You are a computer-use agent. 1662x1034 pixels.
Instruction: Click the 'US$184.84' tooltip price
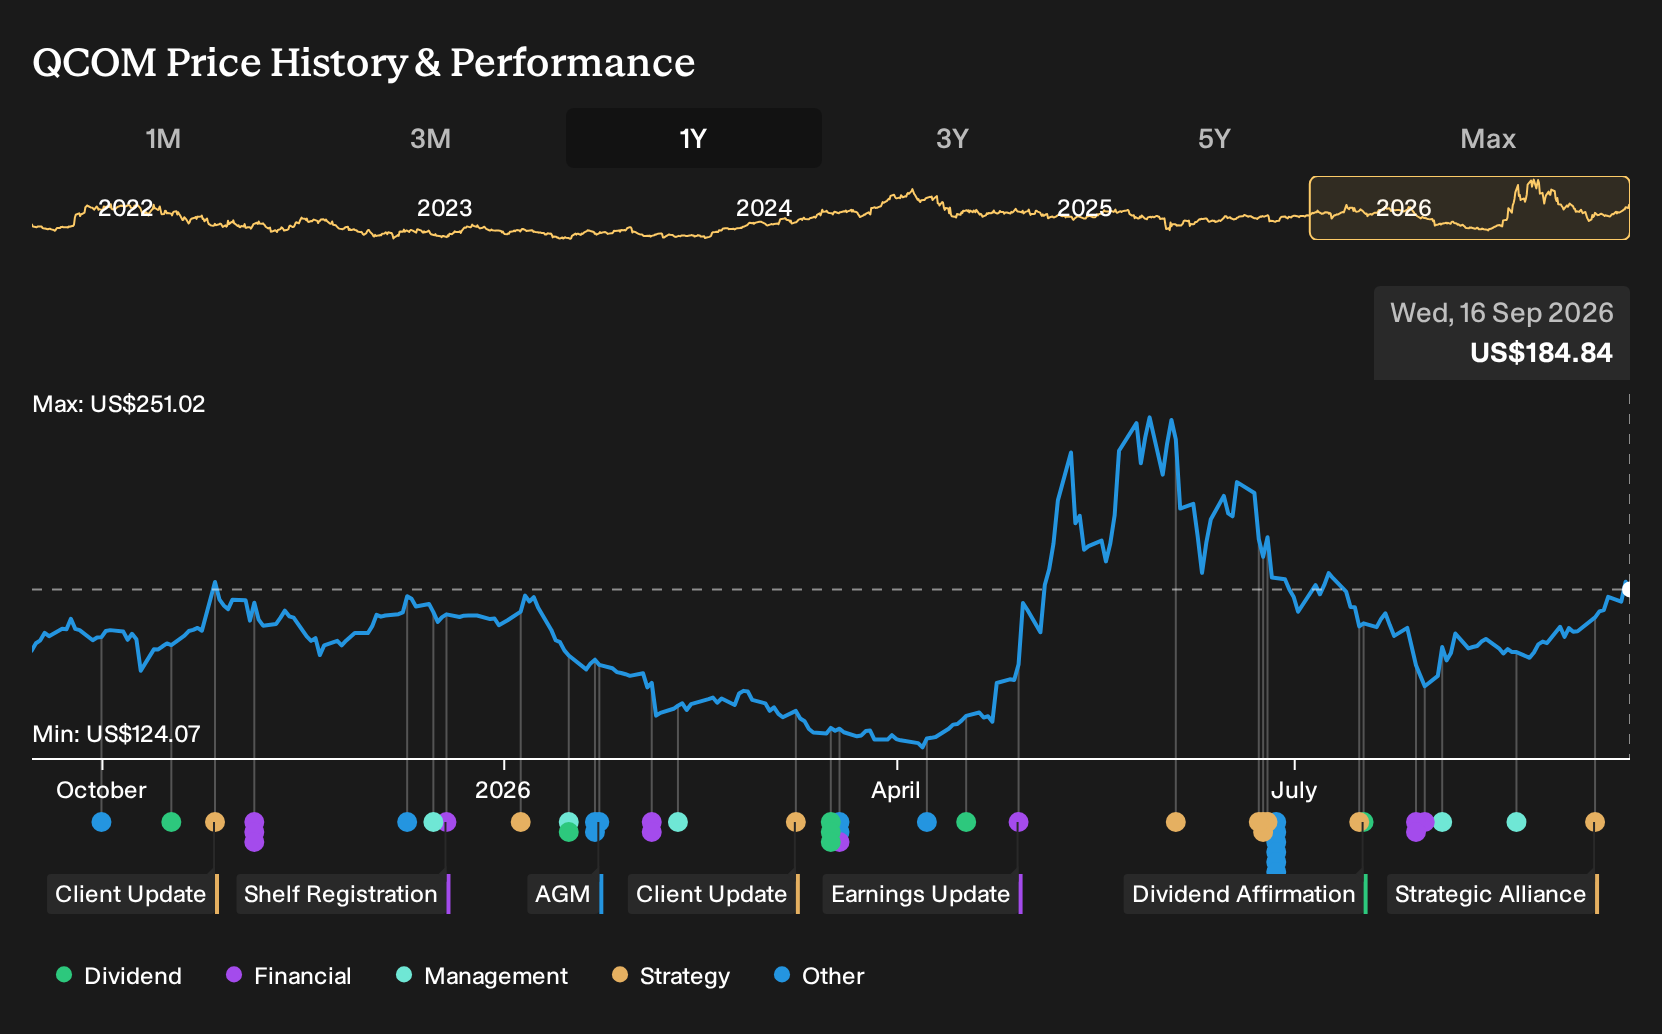tap(1541, 353)
